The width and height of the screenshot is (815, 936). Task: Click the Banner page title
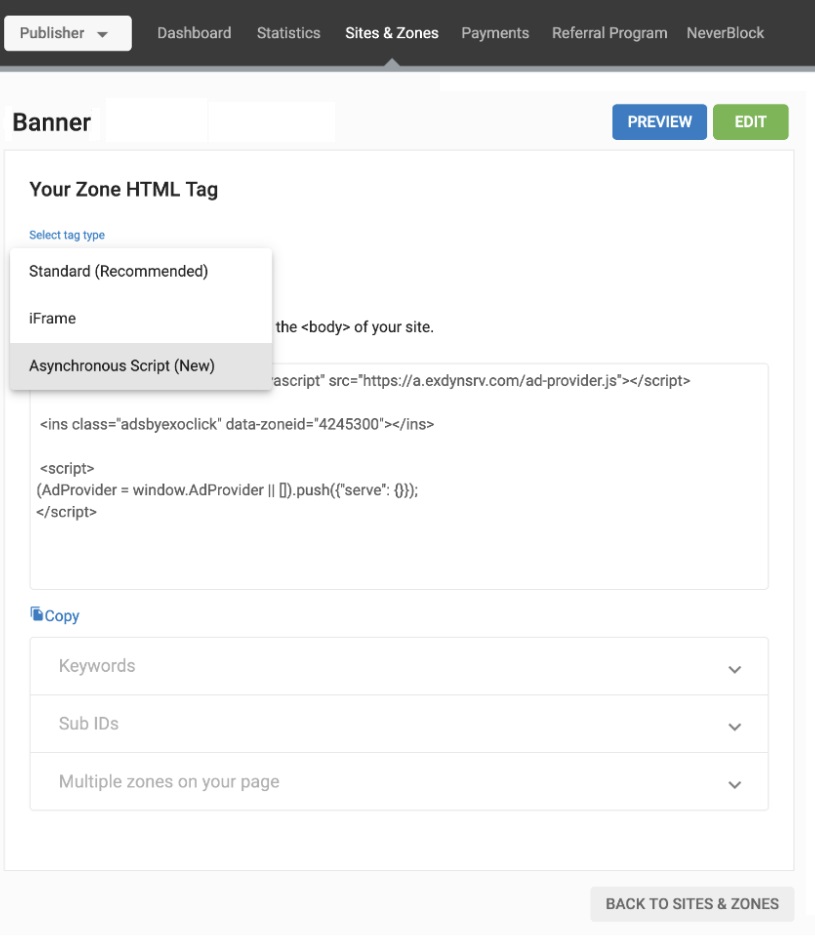point(52,122)
